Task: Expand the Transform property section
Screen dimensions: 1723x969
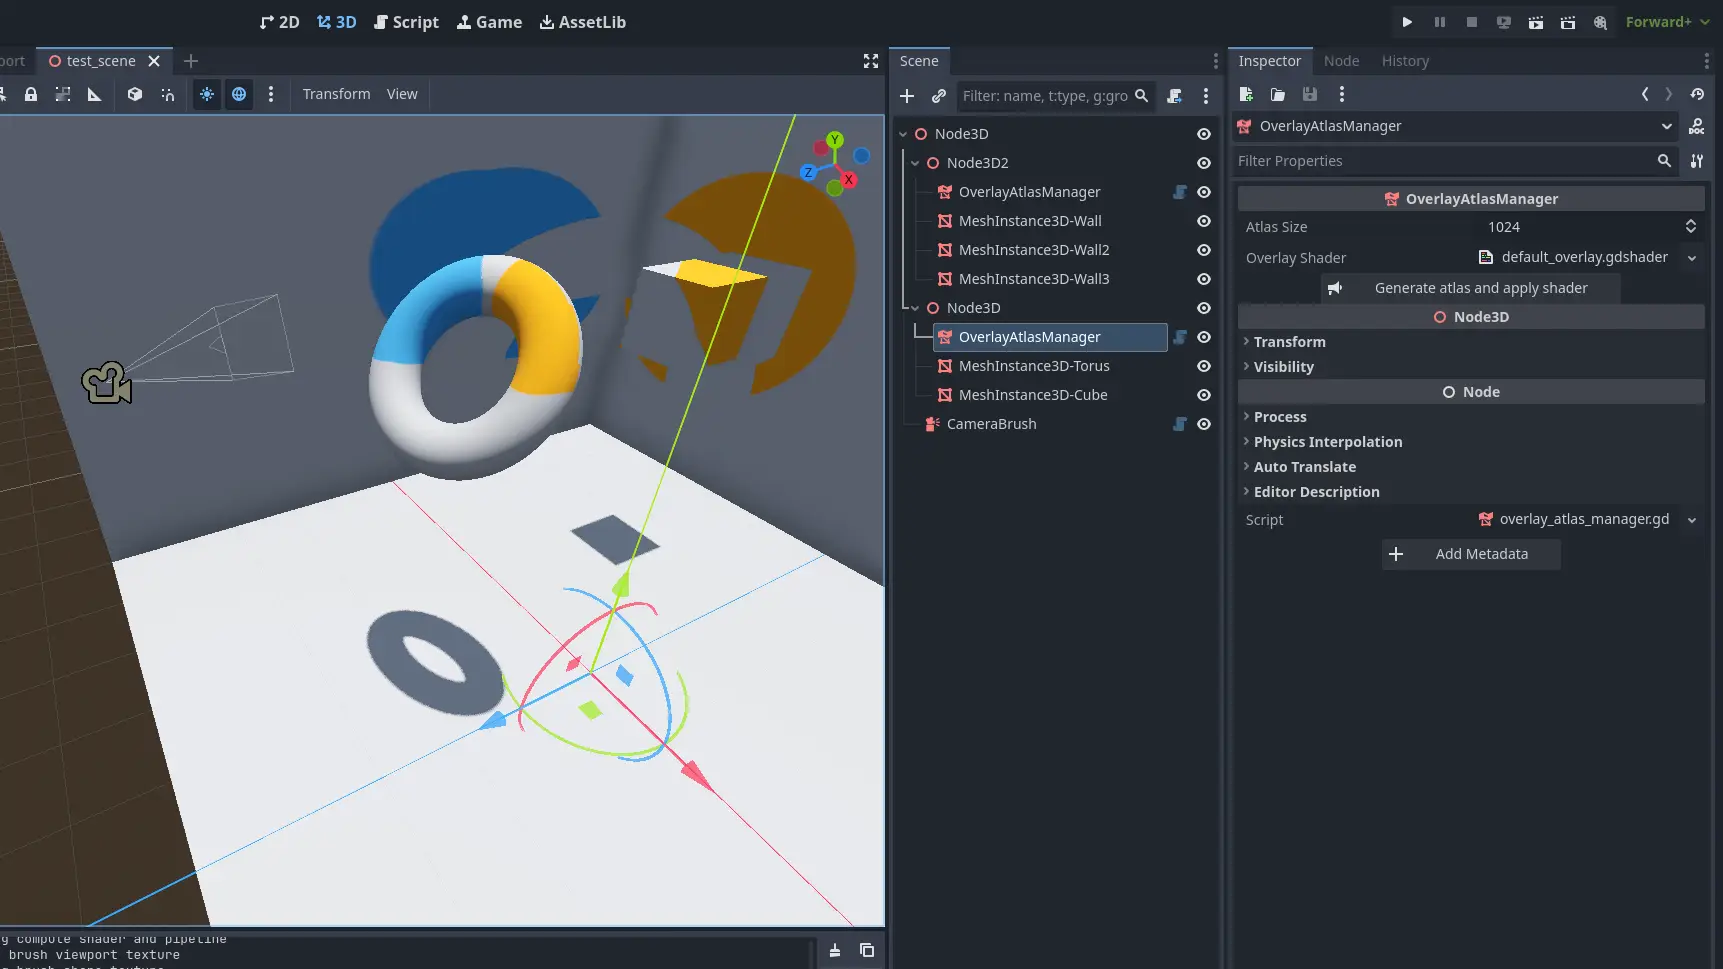Action: tap(1289, 342)
